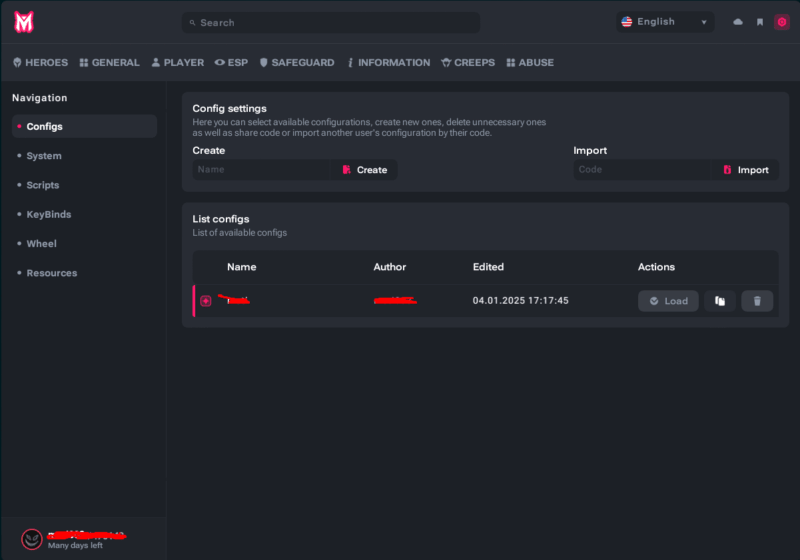Switch to the INFORMATION tab

(388, 62)
